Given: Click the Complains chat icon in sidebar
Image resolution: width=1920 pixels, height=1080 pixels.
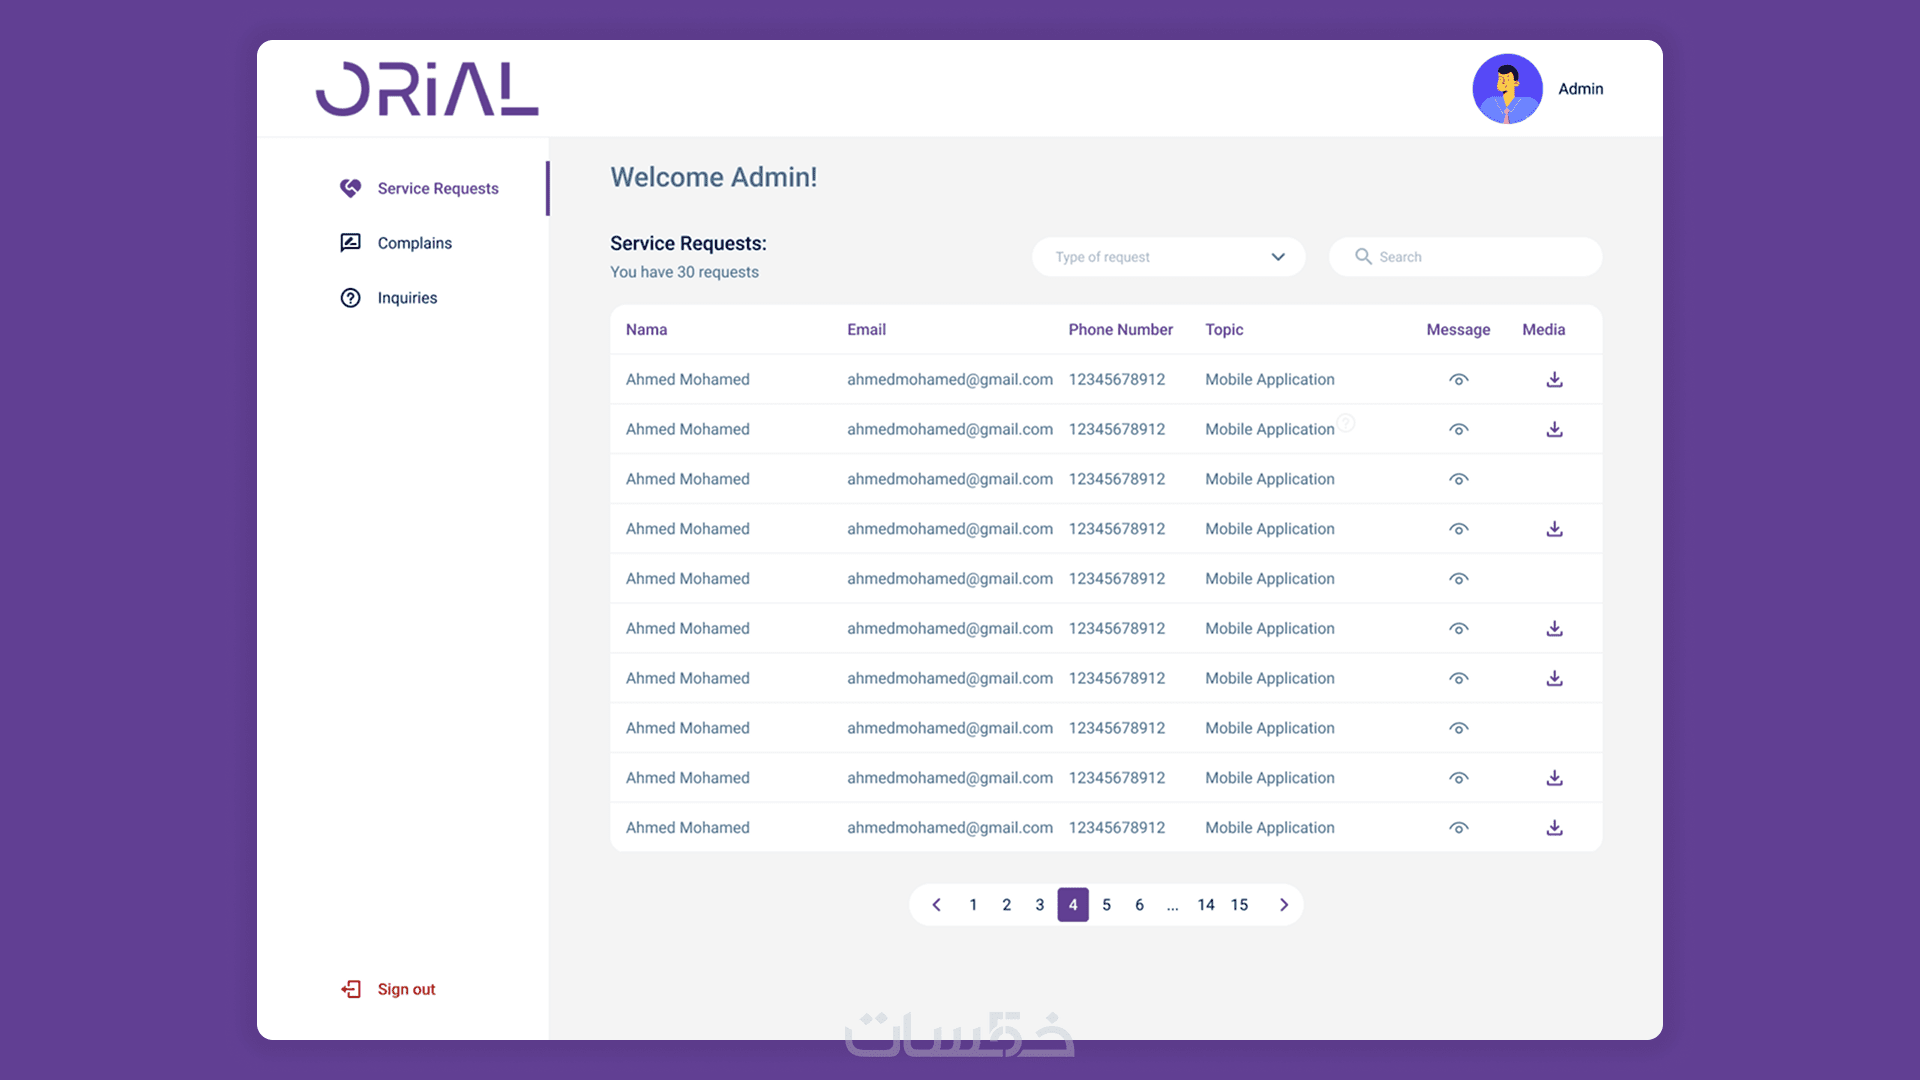Looking at the screenshot, I should click(350, 243).
